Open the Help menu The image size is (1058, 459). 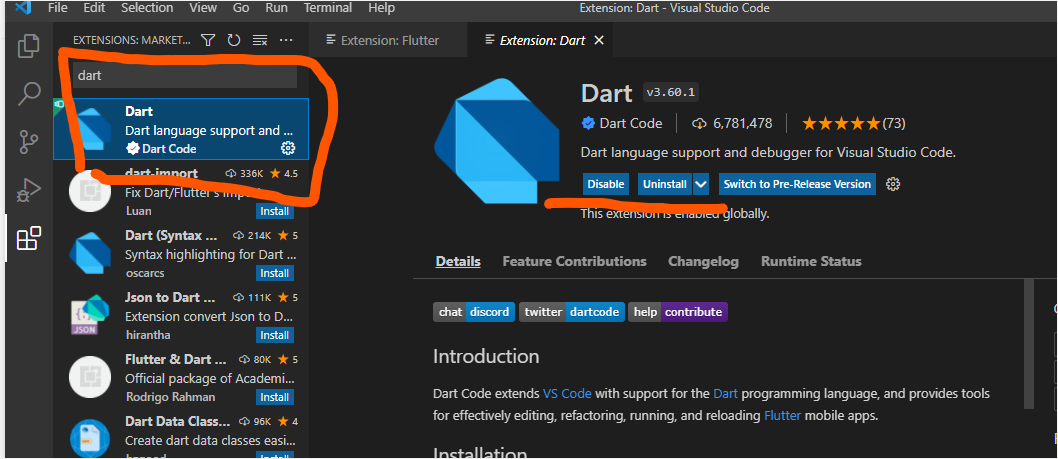(381, 9)
